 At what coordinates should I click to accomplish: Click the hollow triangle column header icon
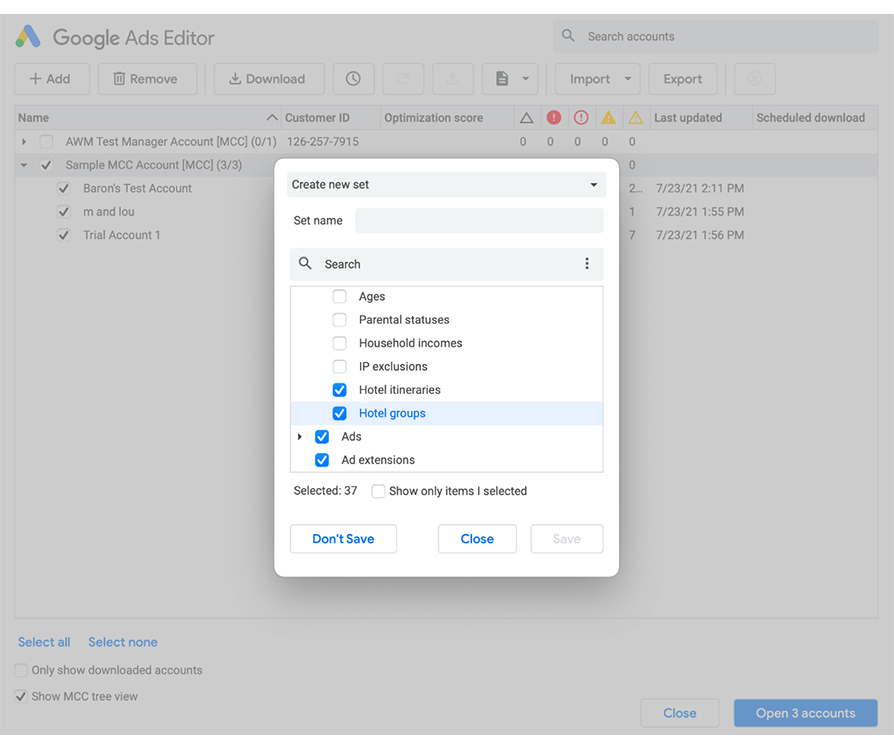point(526,118)
